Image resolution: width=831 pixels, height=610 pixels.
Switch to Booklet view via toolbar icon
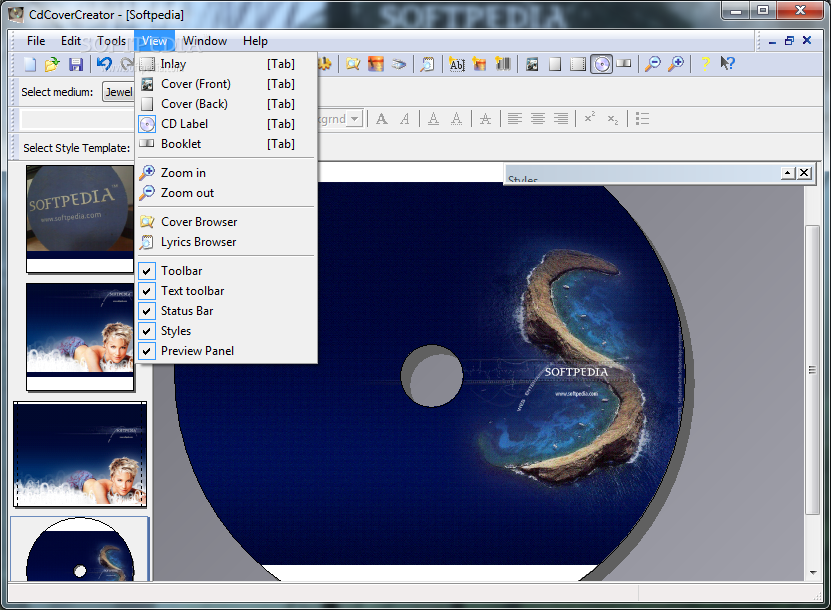tap(624, 64)
